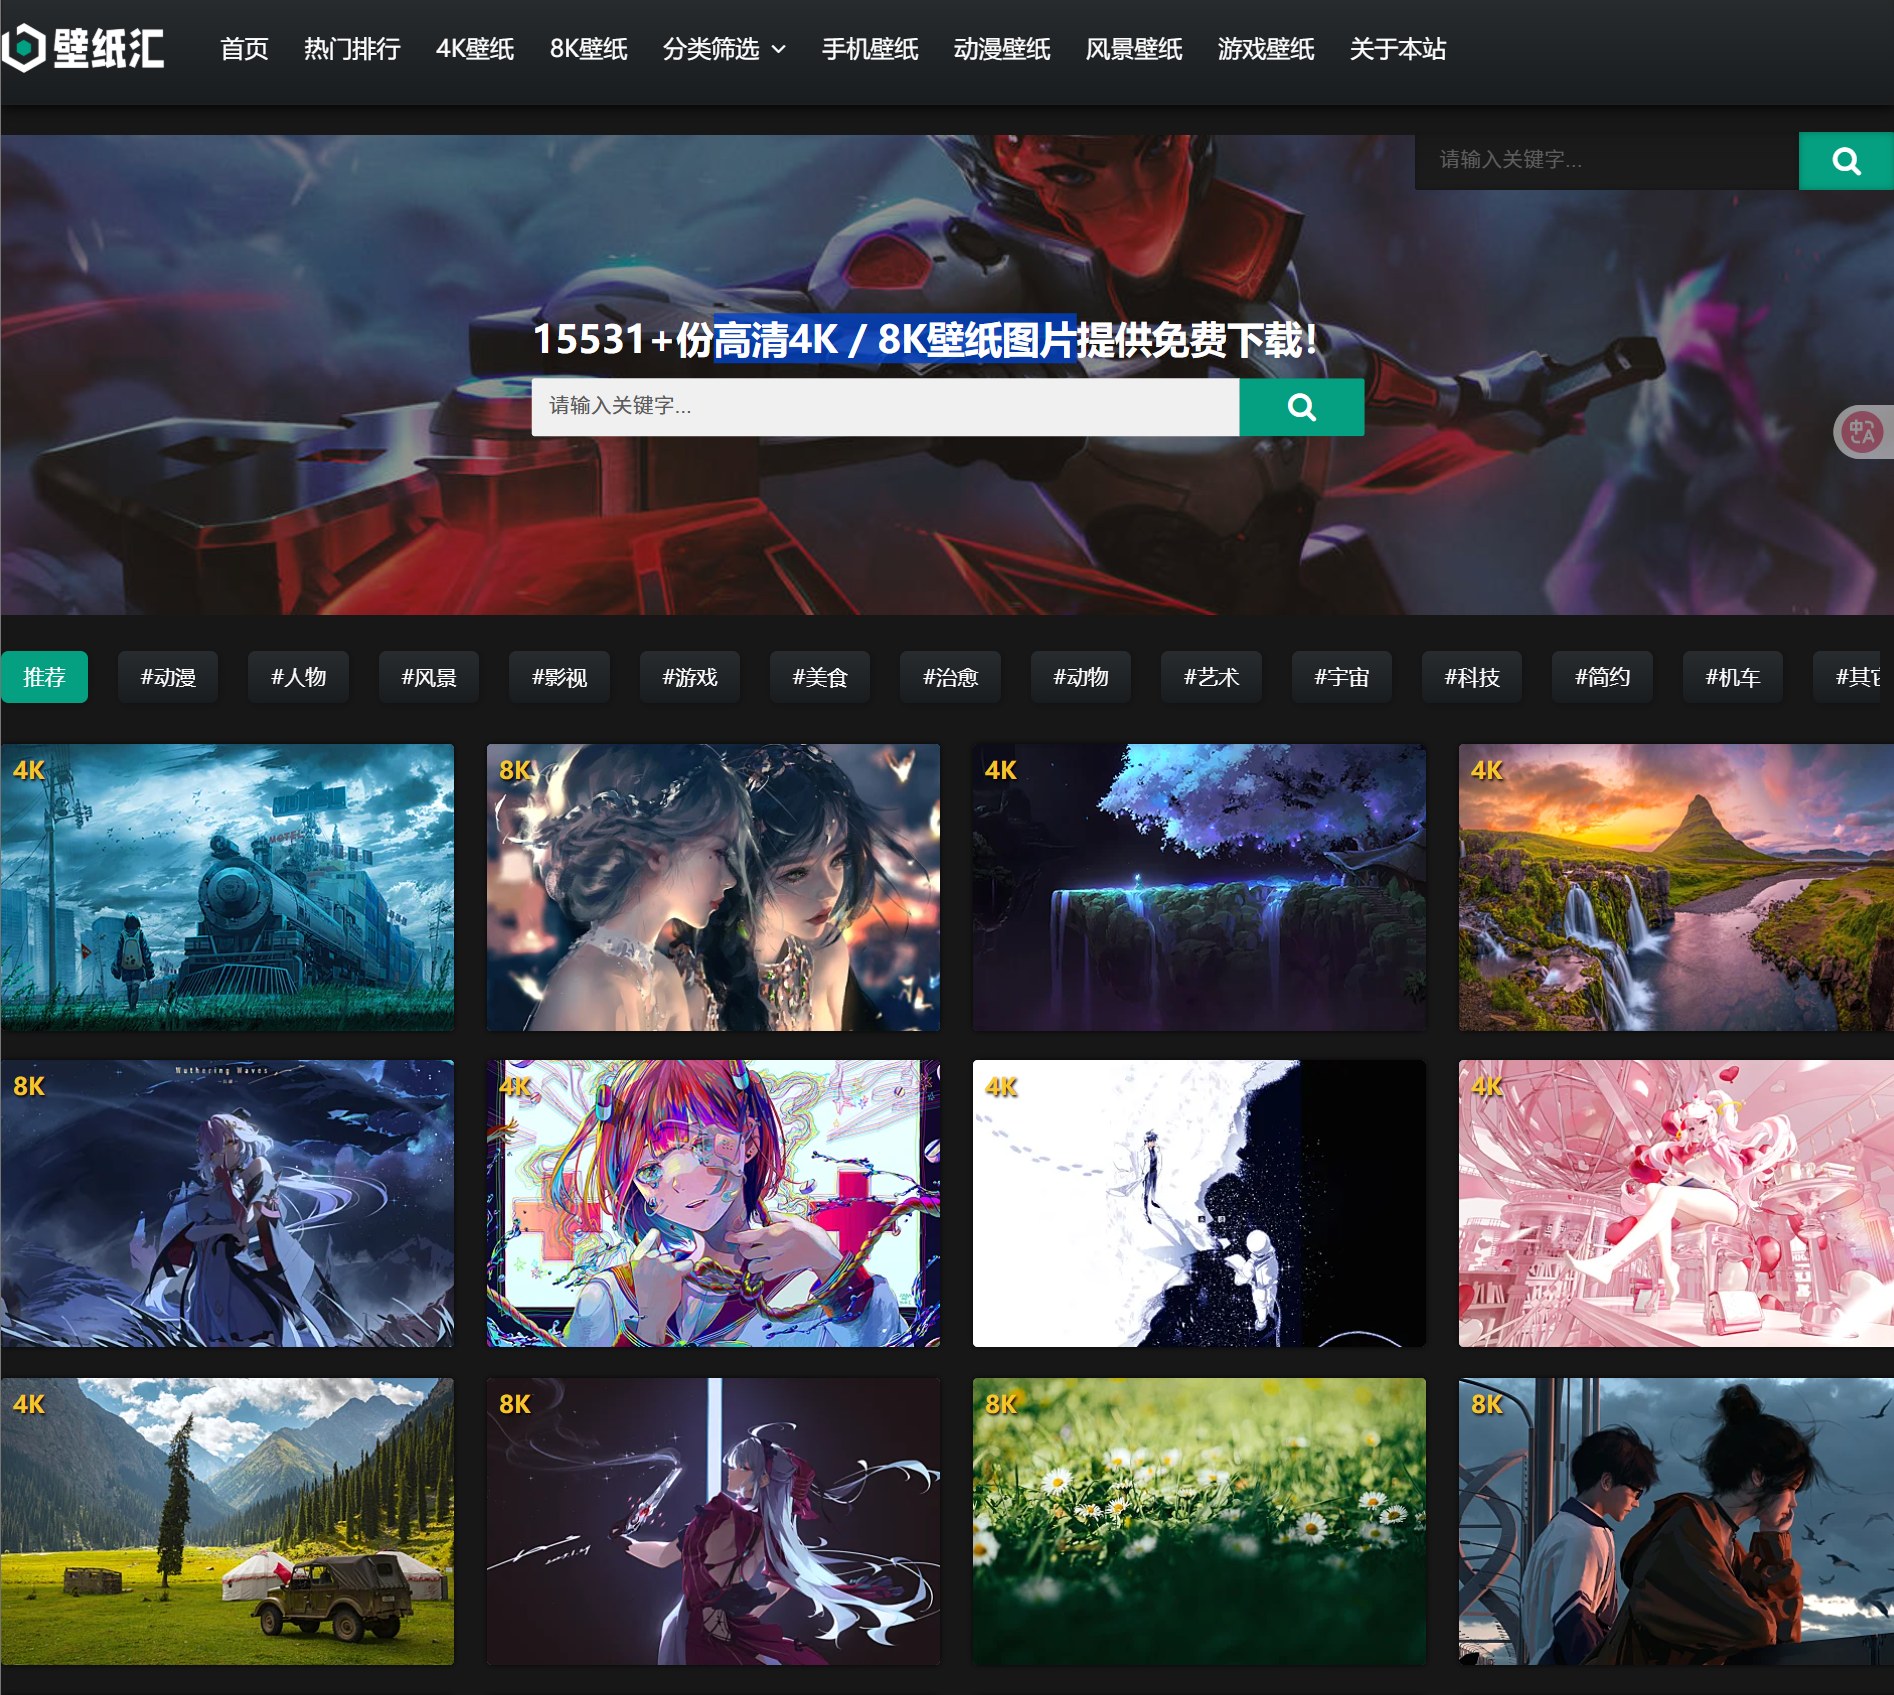
Task: Expand the 分类筛选 dropdown menu
Action: pyautogui.click(x=723, y=49)
